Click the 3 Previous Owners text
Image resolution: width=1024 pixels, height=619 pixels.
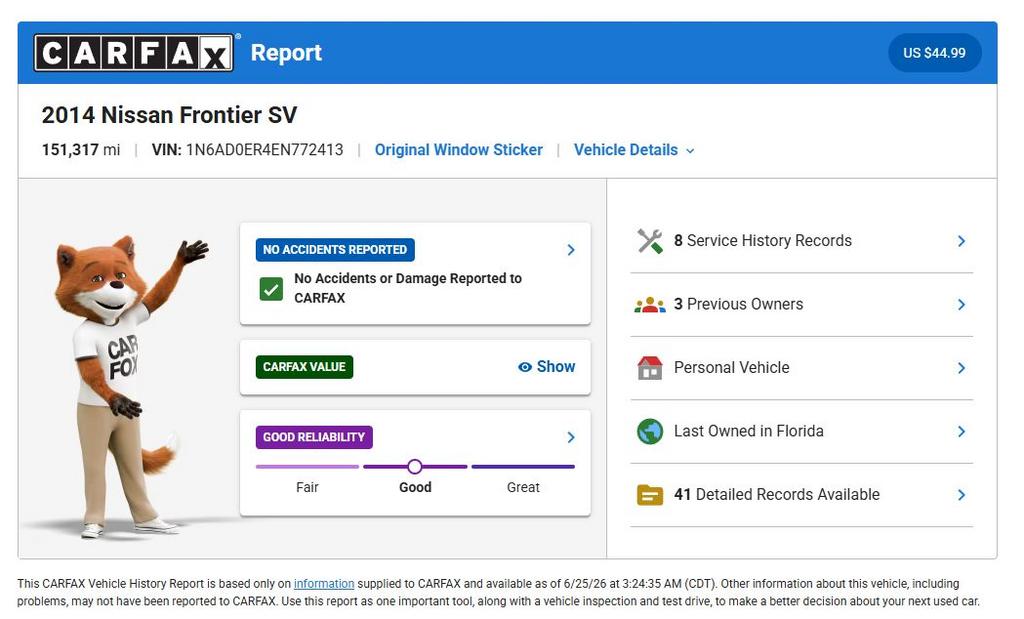[x=739, y=304]
